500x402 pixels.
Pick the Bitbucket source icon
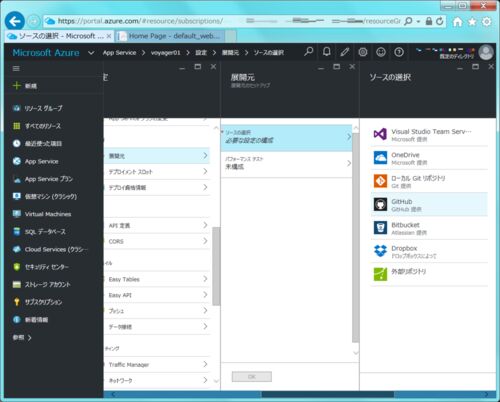[380, 228]
